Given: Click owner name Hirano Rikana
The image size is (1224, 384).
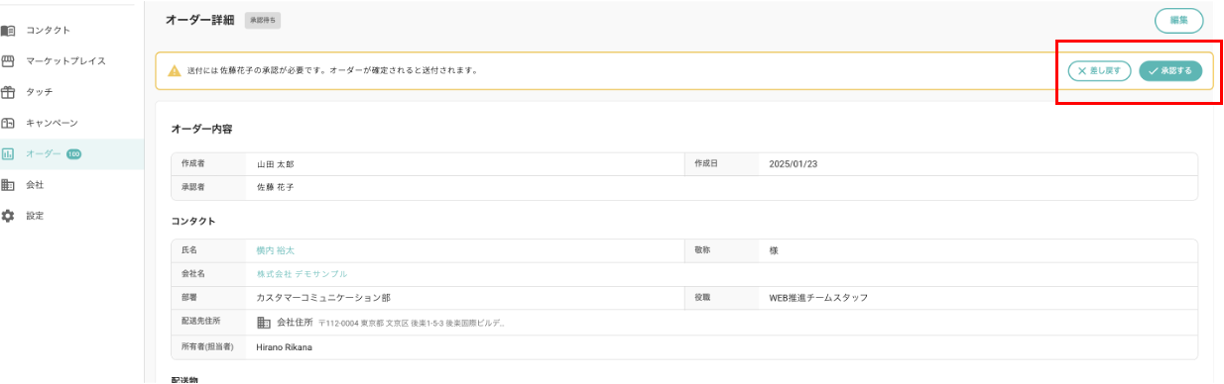Looking at the screenshot, I should point(285,348).
